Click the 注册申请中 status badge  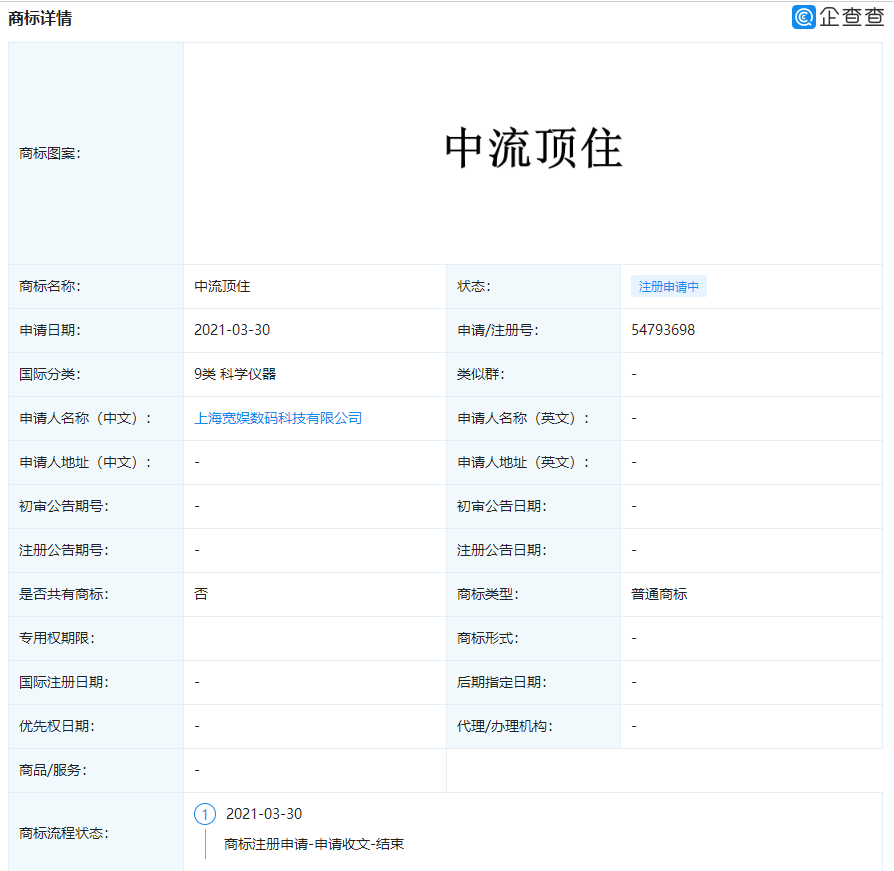click(x=669, y=286)
